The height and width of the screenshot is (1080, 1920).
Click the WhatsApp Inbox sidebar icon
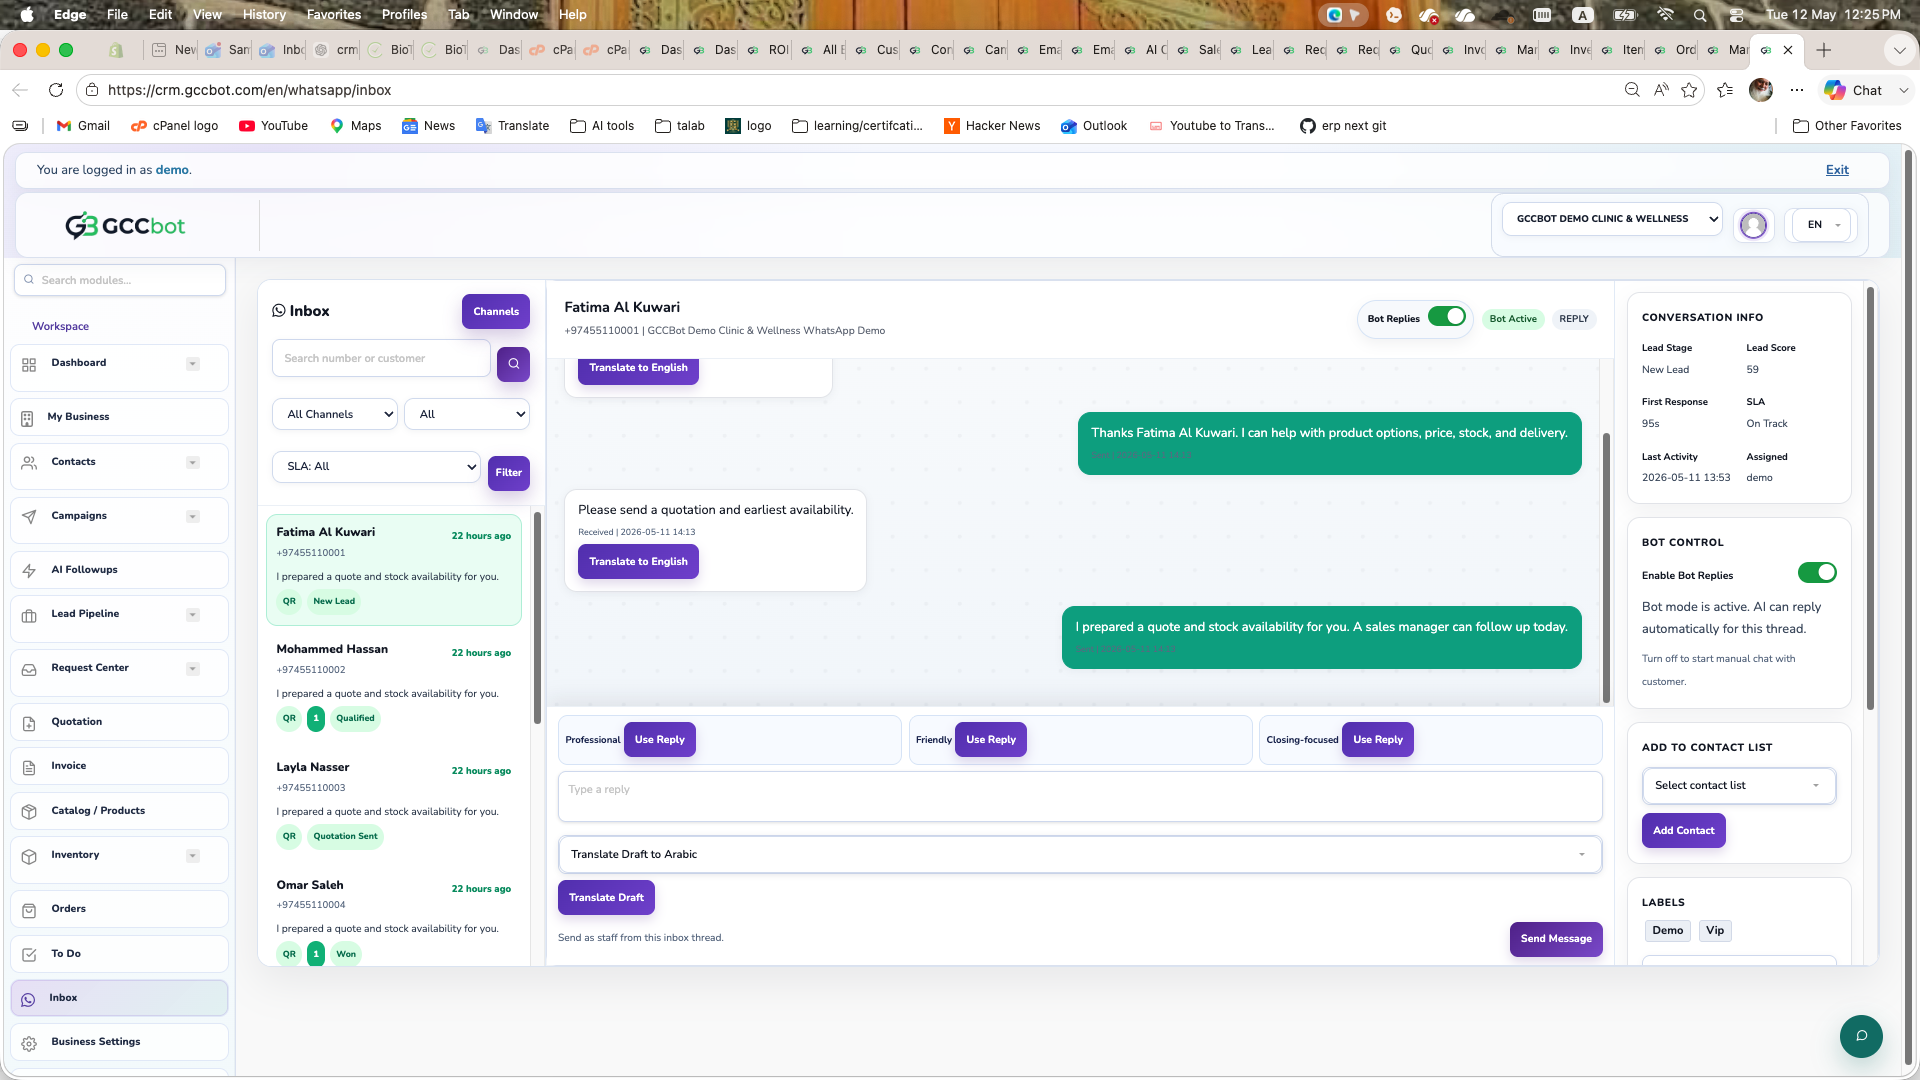(28, 999)
